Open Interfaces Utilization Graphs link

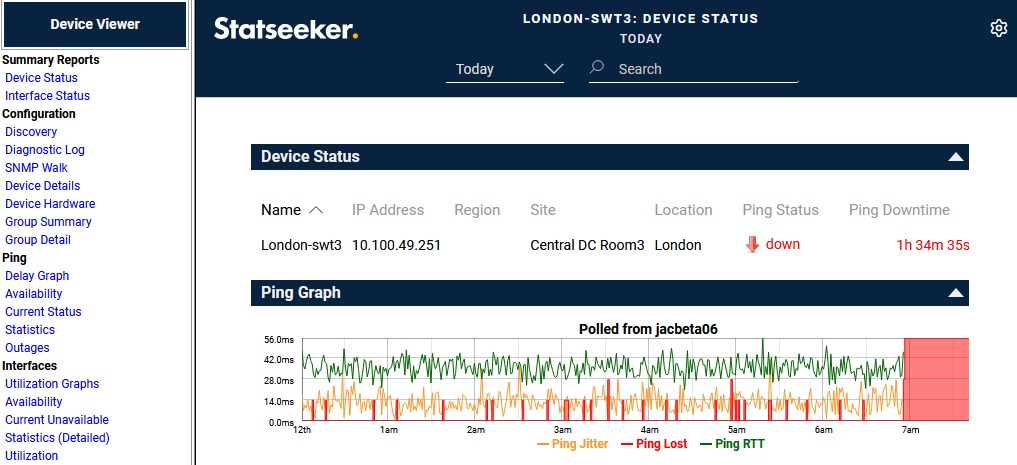pos(52,384)
